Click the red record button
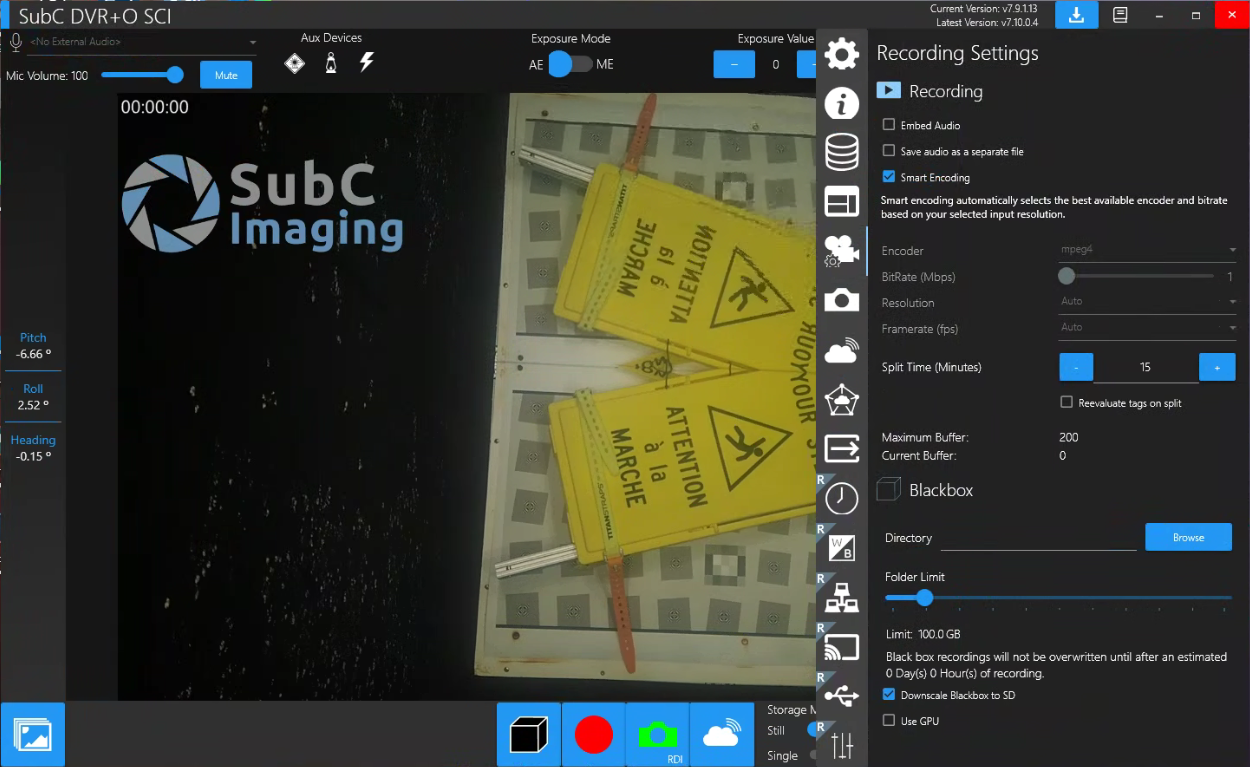The width and height of the screenshot is (1250, 767). [593, 735]
